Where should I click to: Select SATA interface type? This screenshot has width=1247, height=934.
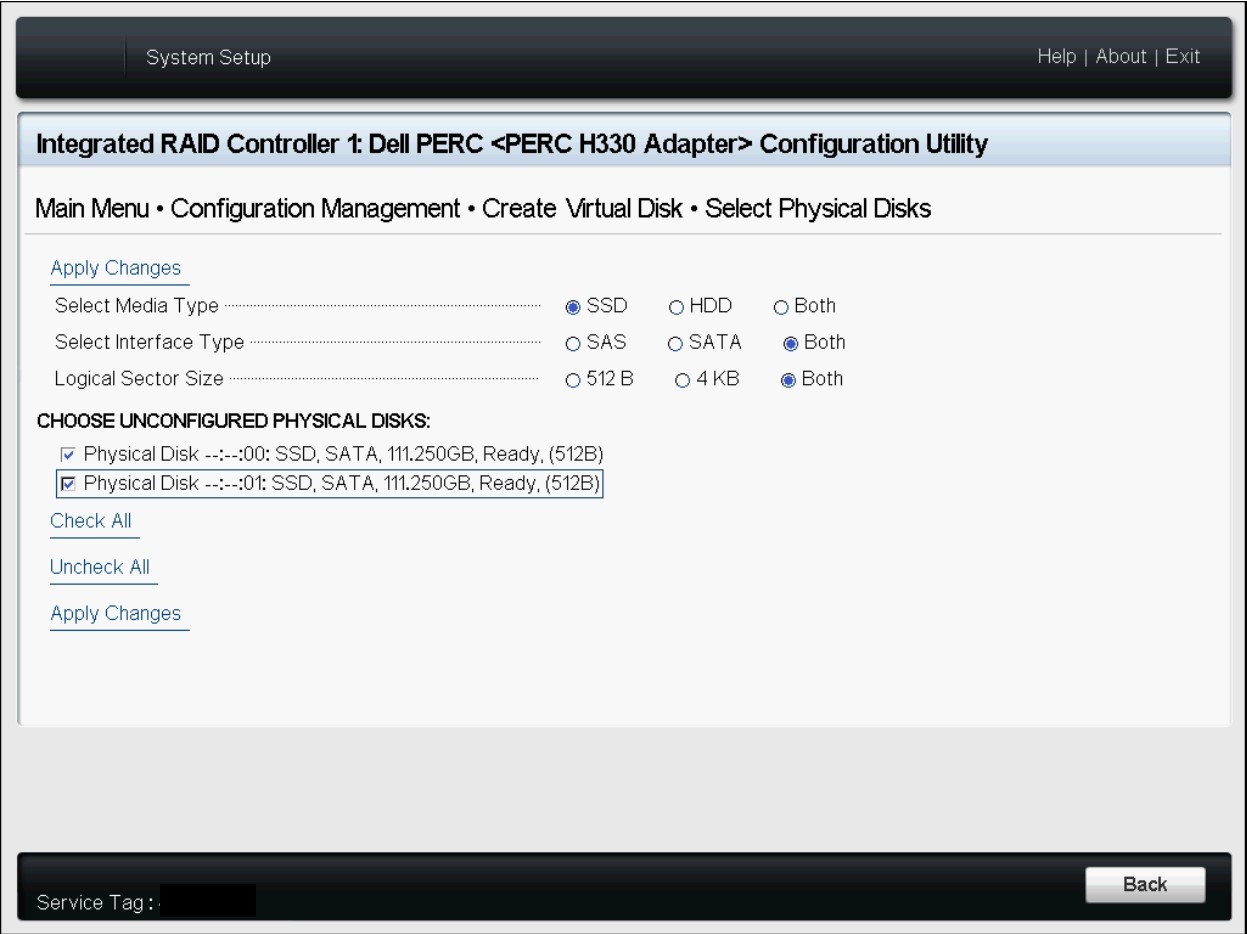coord(676,343)
